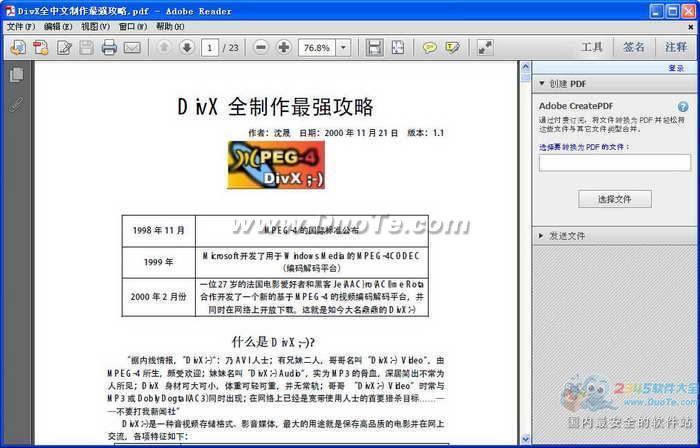700x448 pixels.
Task: Click the file to convert input field
Action: tap(615, 163)
